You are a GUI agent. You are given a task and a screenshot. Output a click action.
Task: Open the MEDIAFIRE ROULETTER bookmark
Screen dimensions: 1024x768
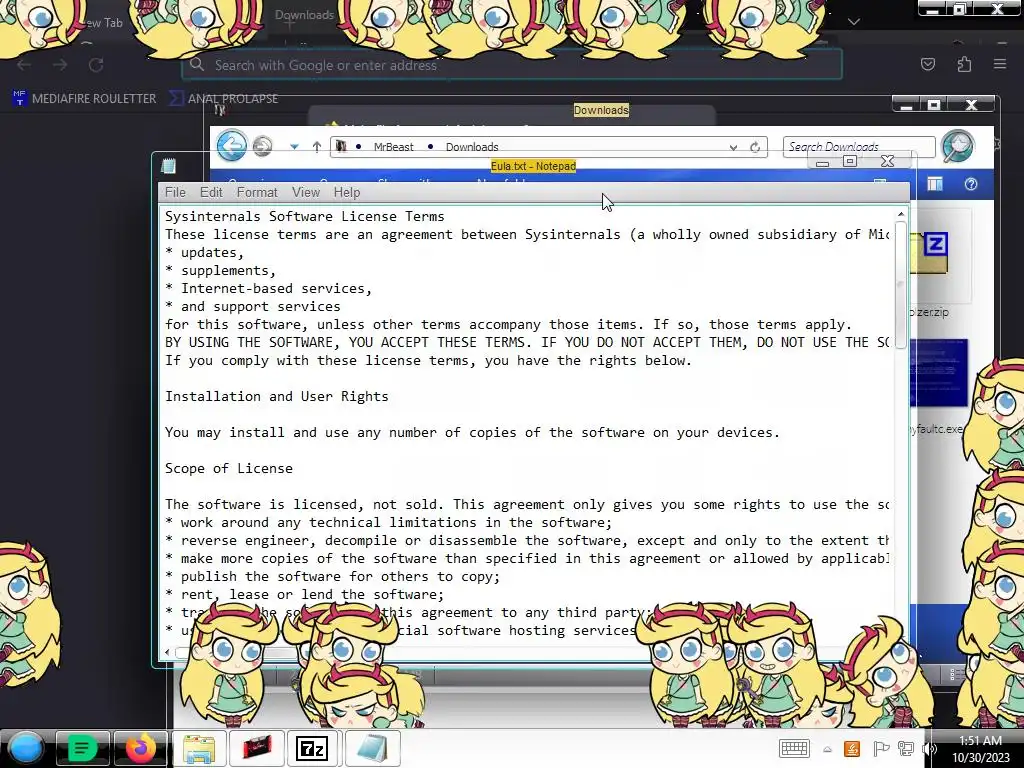tap(85, 99)
